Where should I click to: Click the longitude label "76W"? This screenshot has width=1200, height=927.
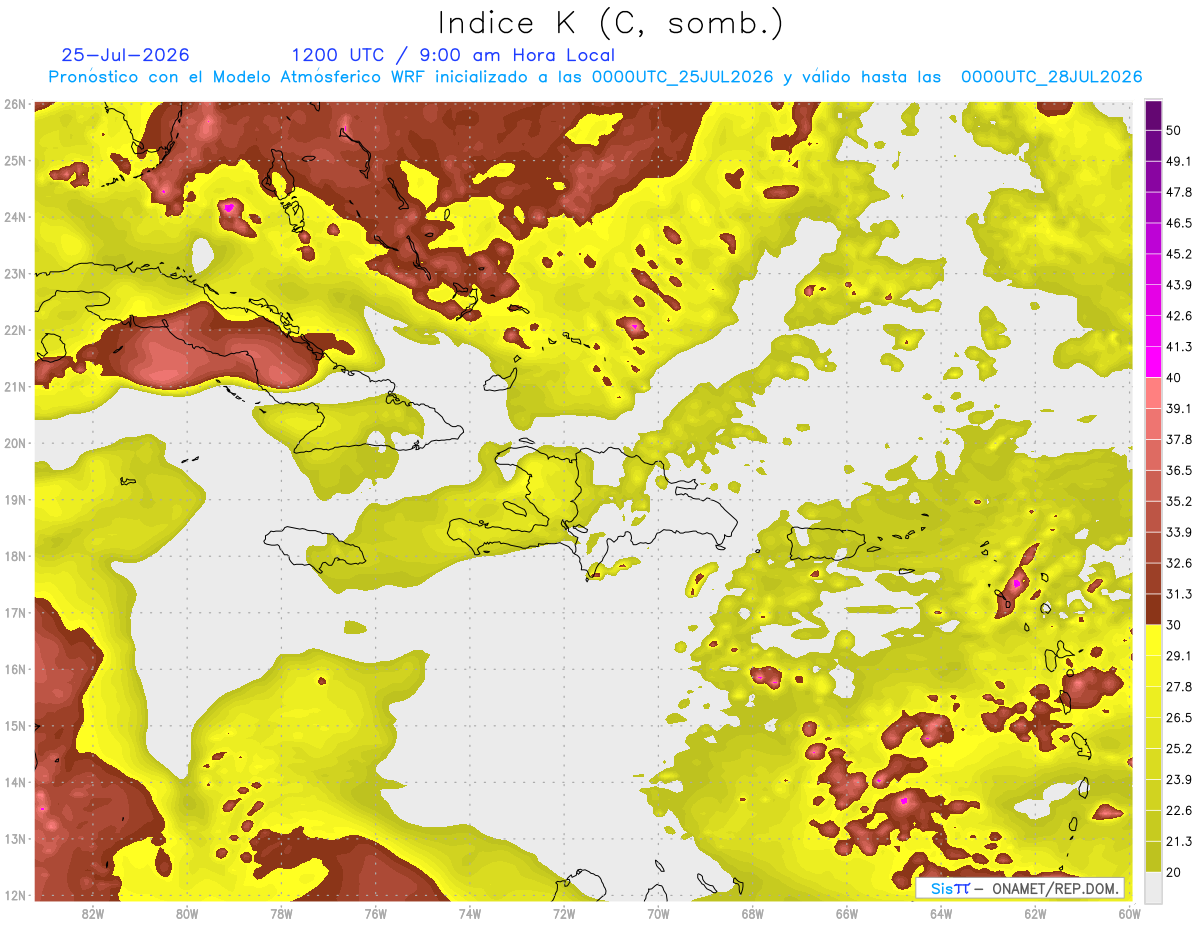(375, 913)
